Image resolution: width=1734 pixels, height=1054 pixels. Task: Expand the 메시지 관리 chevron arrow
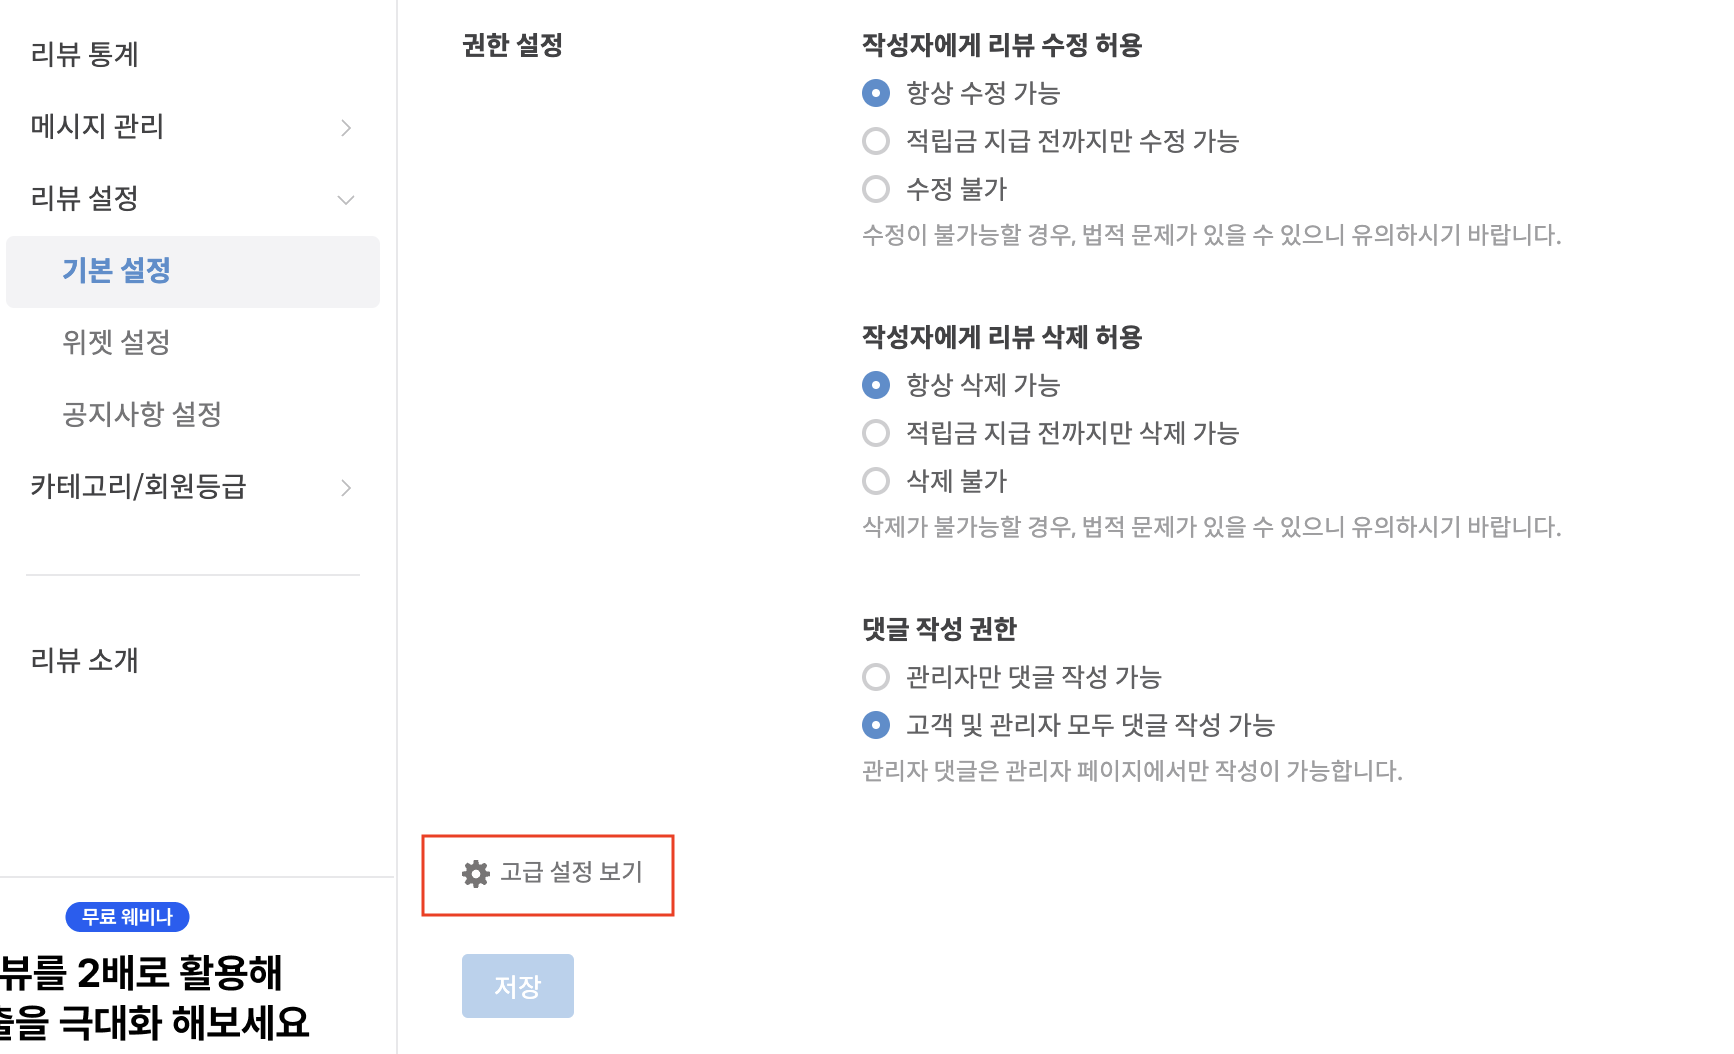(x=346, y=128)
